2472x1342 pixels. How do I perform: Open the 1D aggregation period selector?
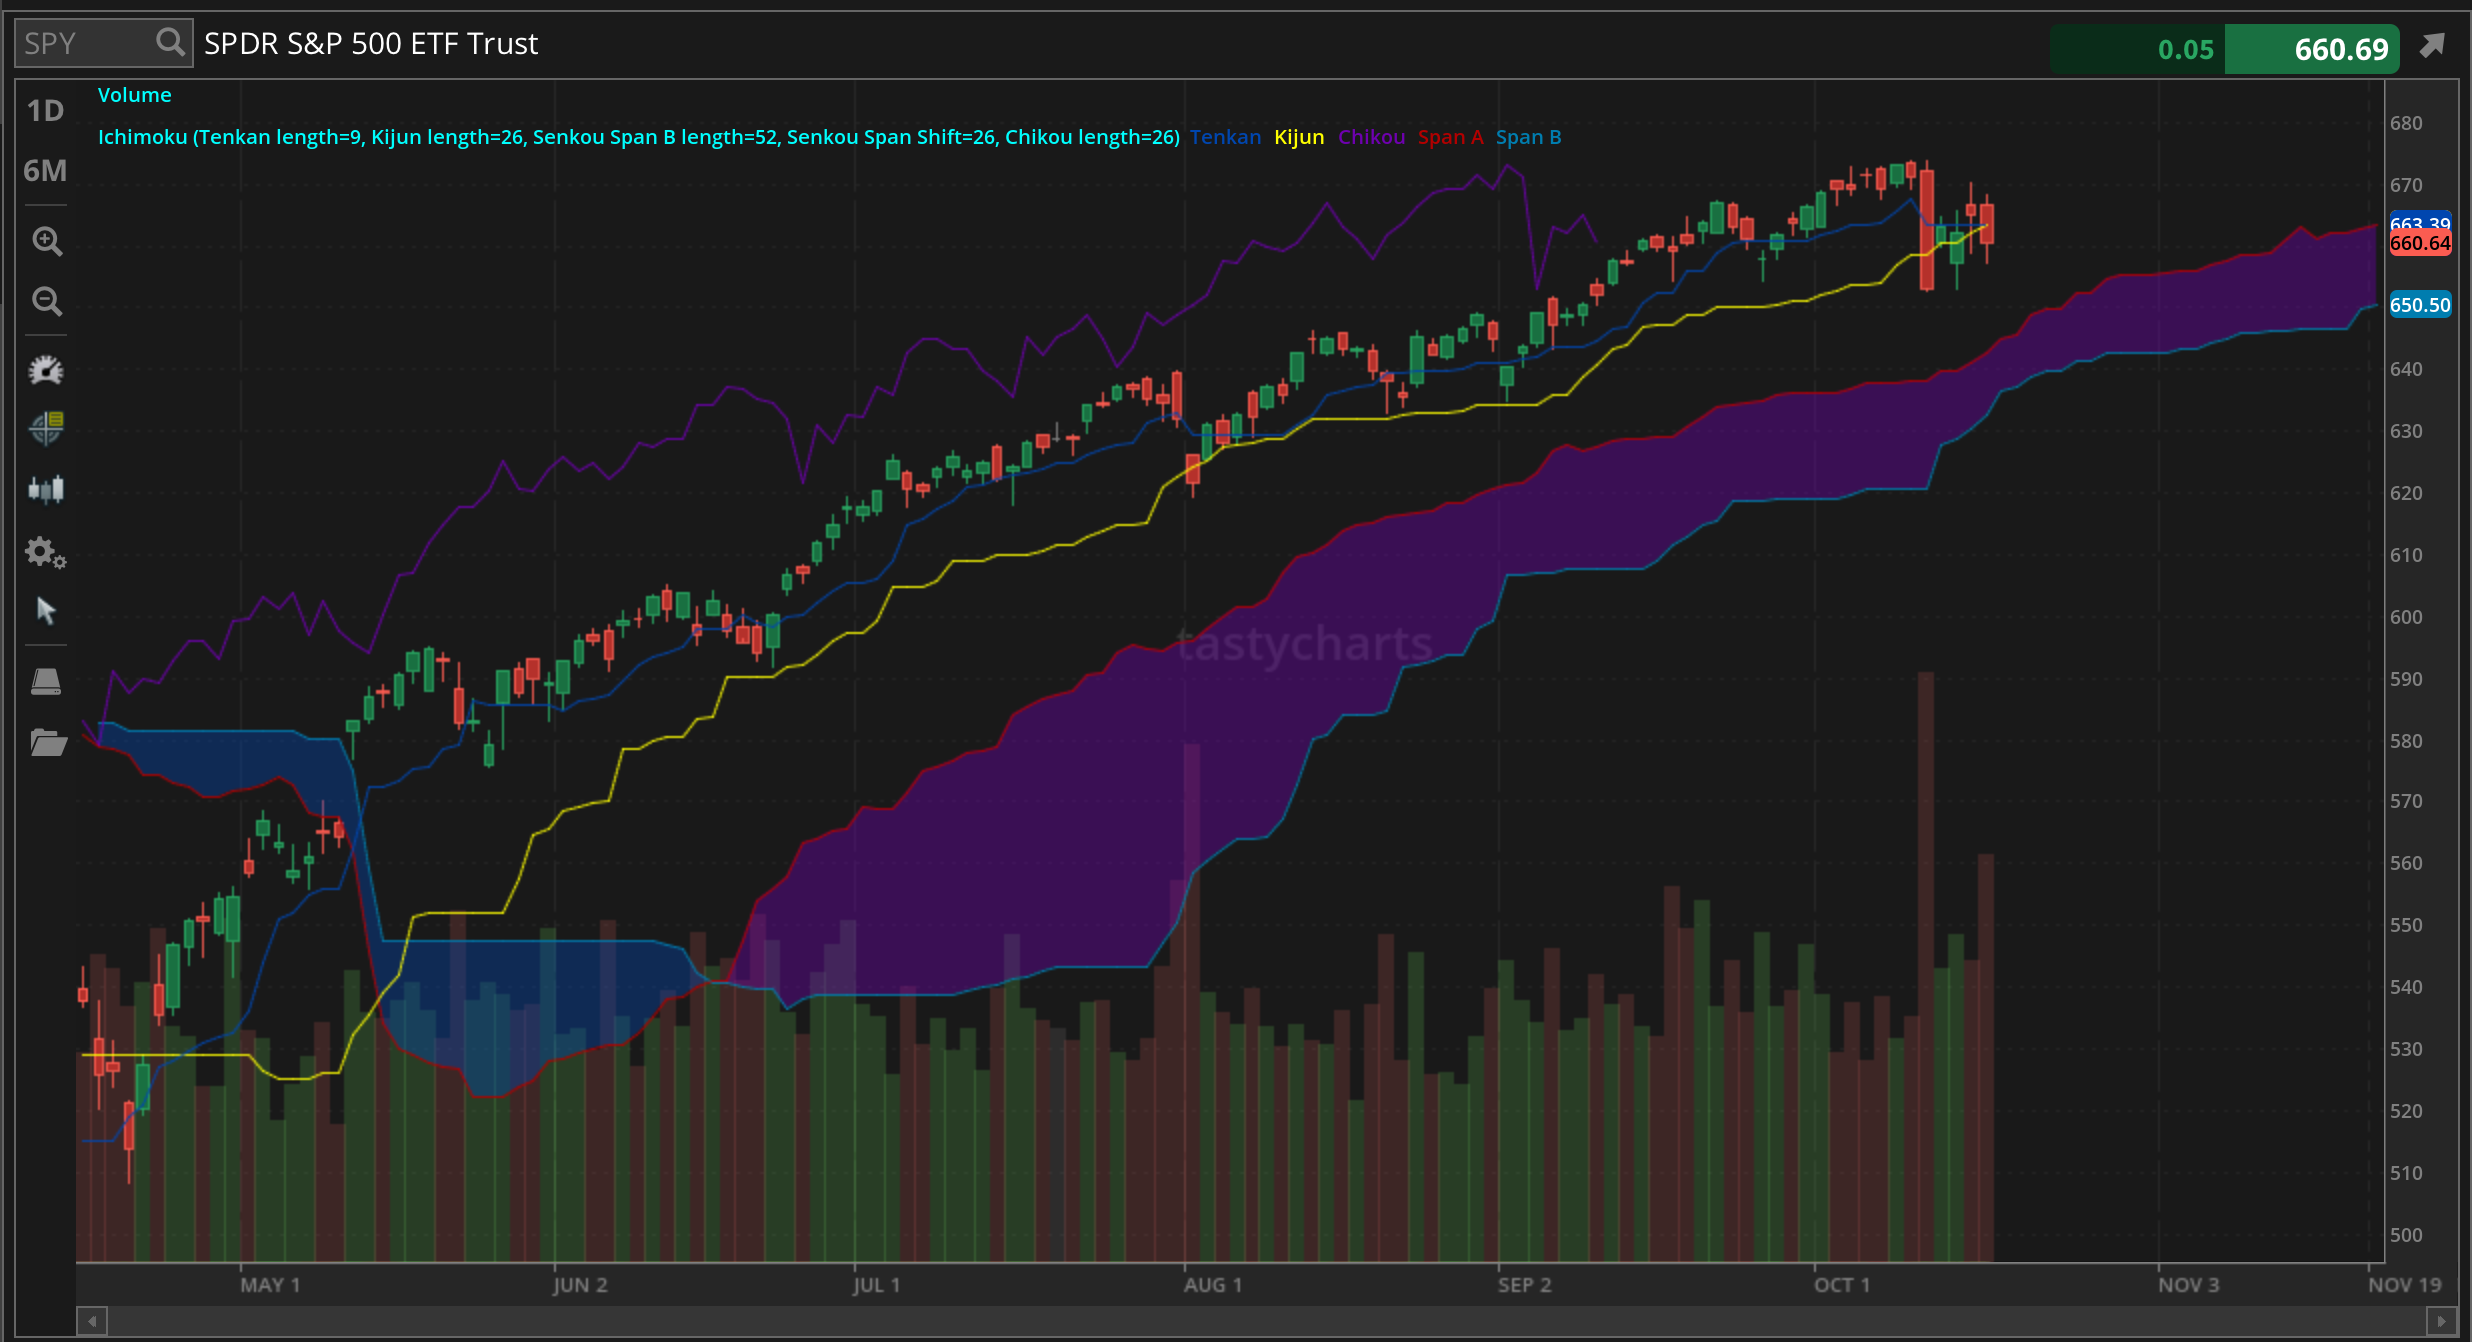tap(45, 111)
